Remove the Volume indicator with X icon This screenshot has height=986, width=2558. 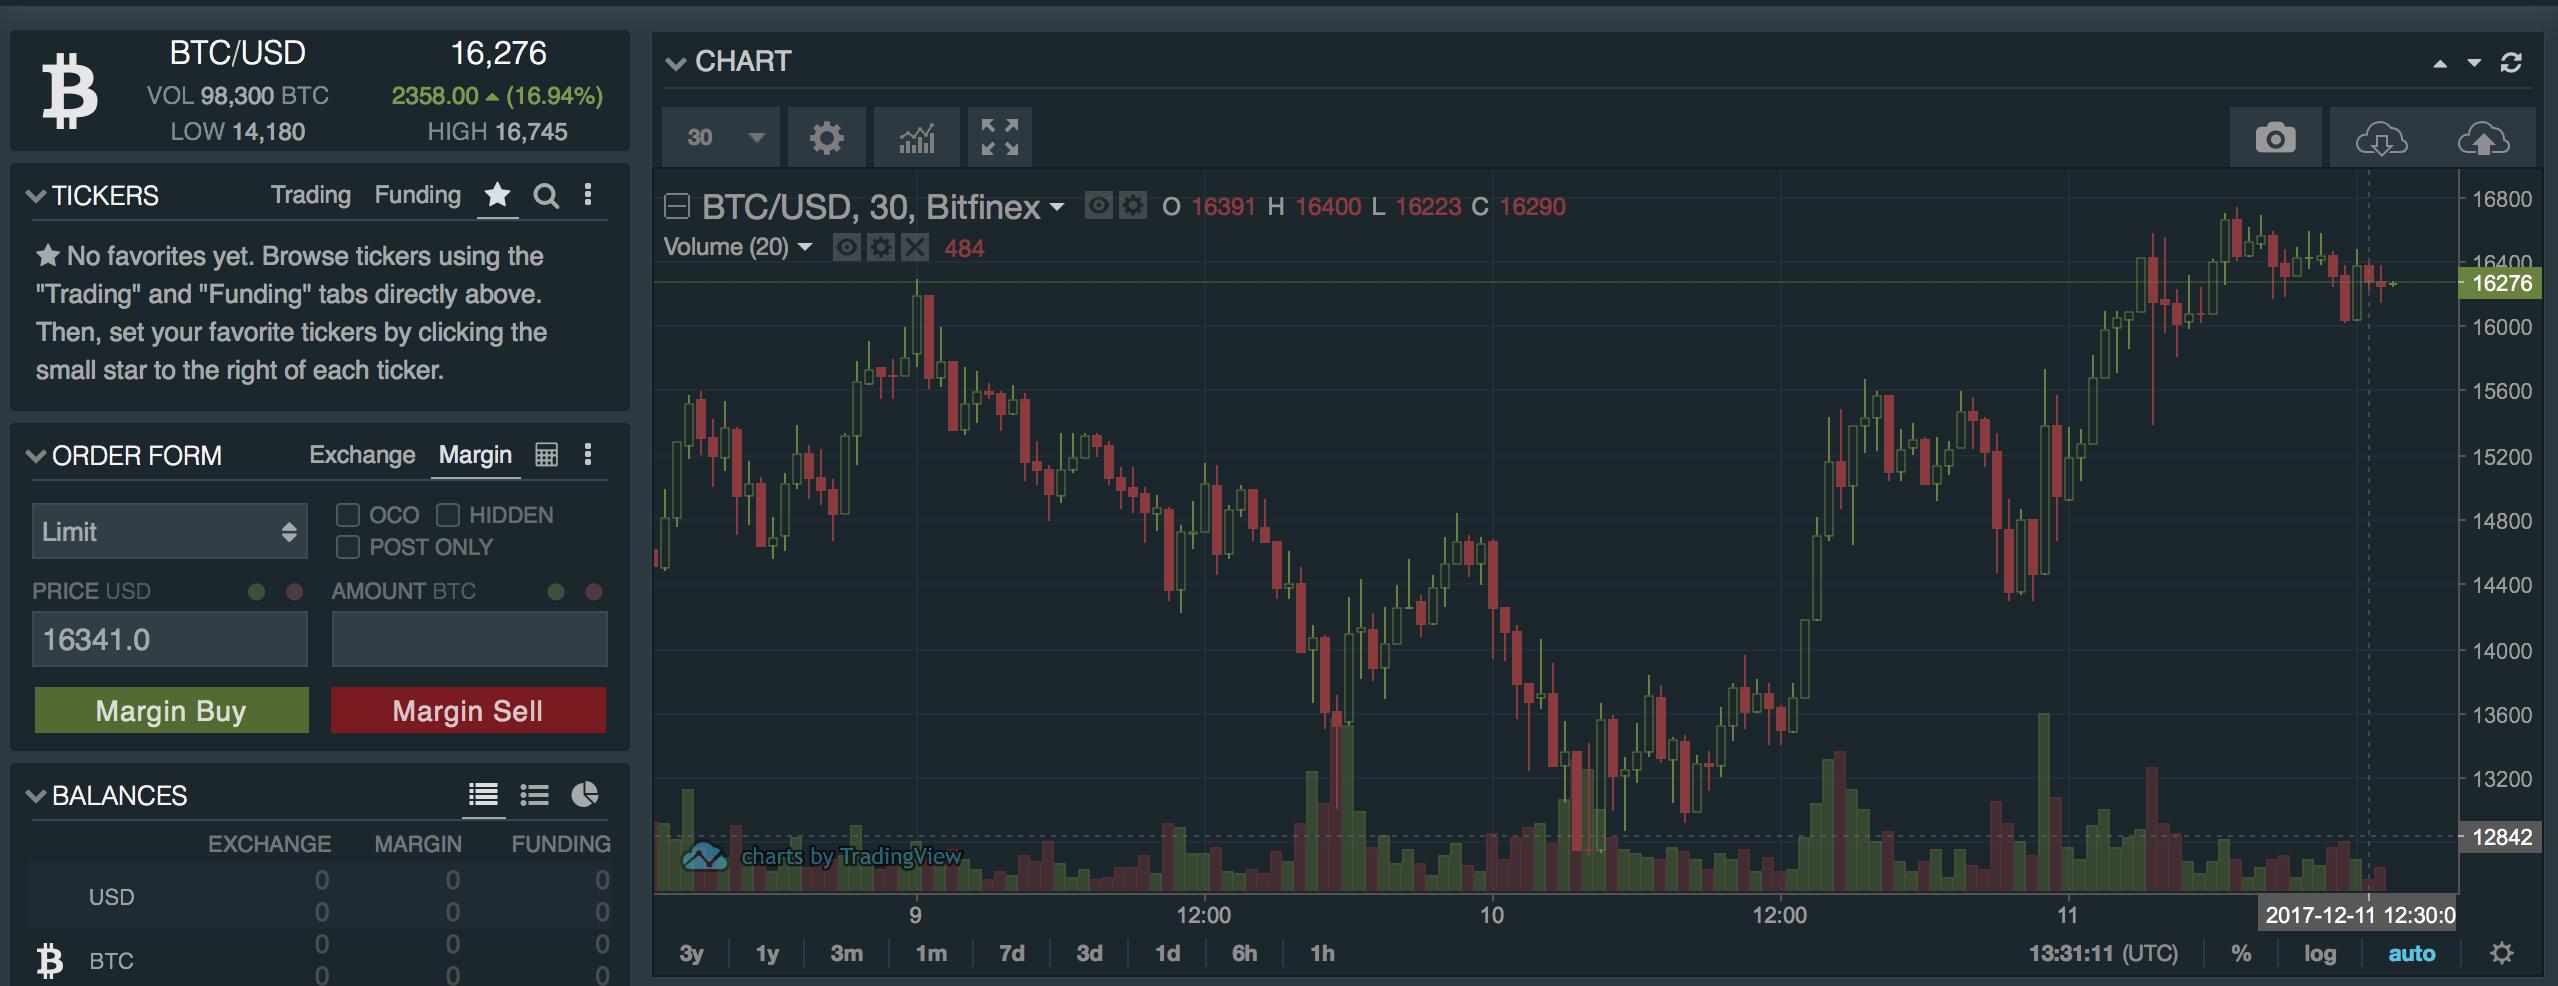coord(914,247)
